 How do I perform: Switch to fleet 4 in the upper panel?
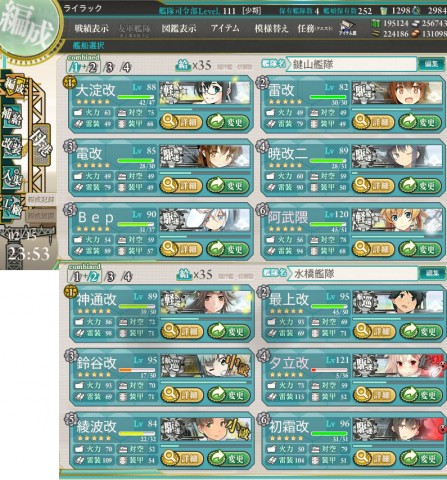[x=126, y=67]
